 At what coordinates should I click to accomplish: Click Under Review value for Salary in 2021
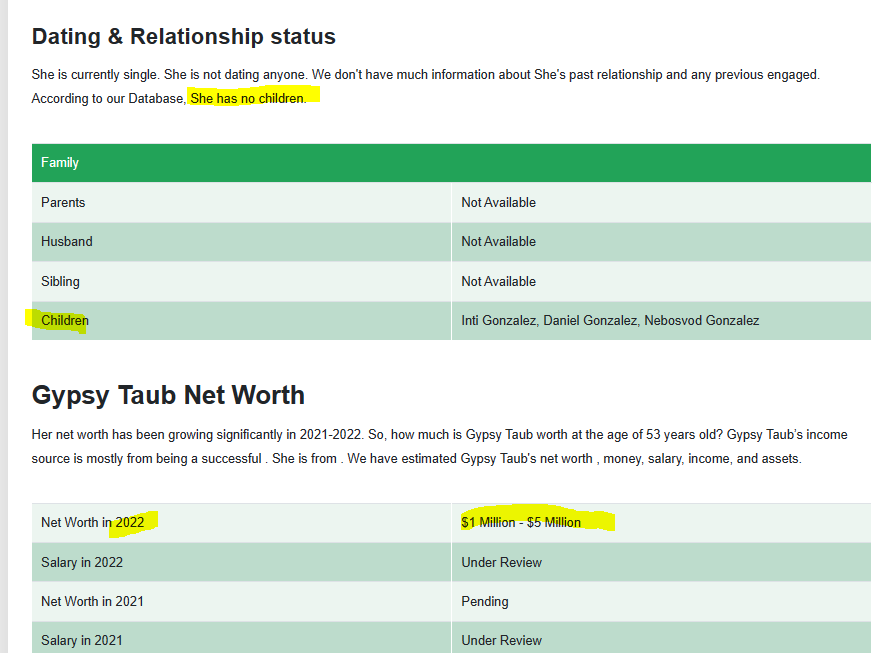click(x=502, y=640)
